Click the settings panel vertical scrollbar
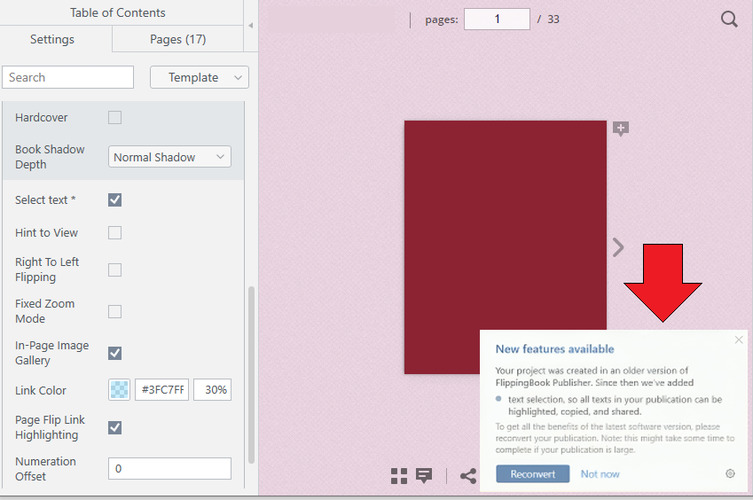753x500 pixels. click(251, 375)
